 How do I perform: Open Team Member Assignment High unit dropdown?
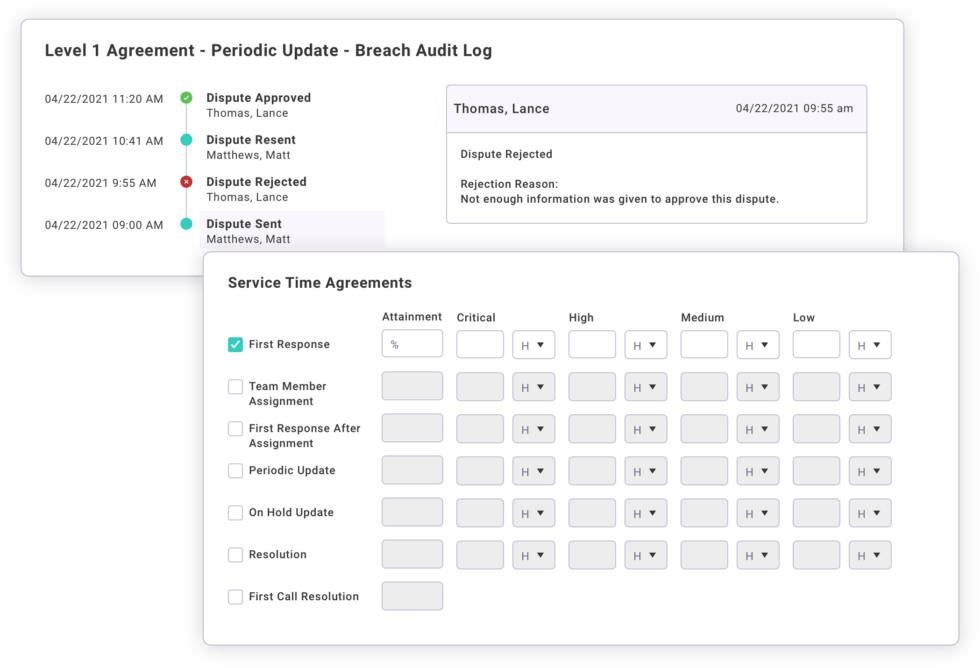coord(646,387)
